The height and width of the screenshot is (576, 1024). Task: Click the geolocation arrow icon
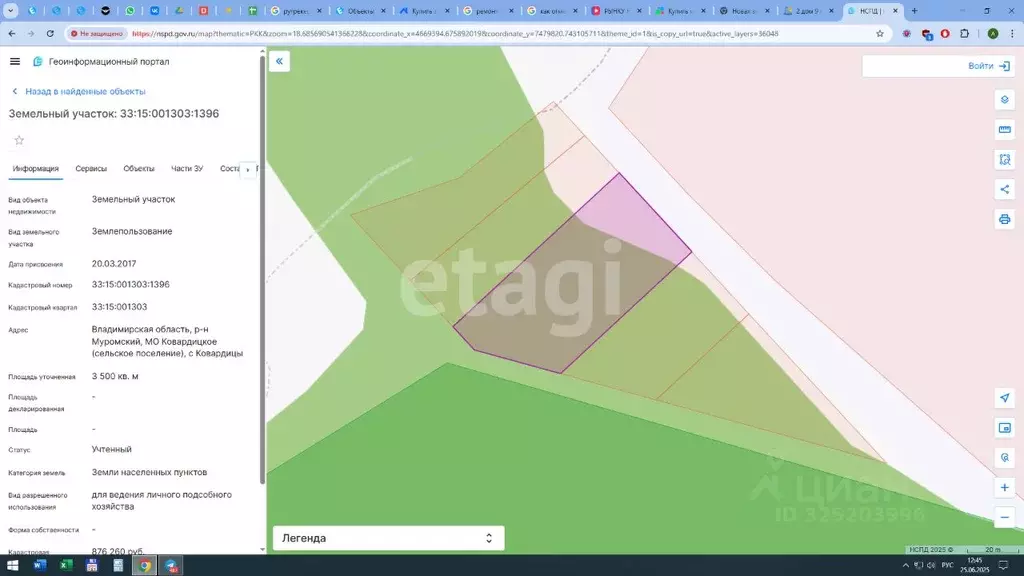(x=1004, y=397)
